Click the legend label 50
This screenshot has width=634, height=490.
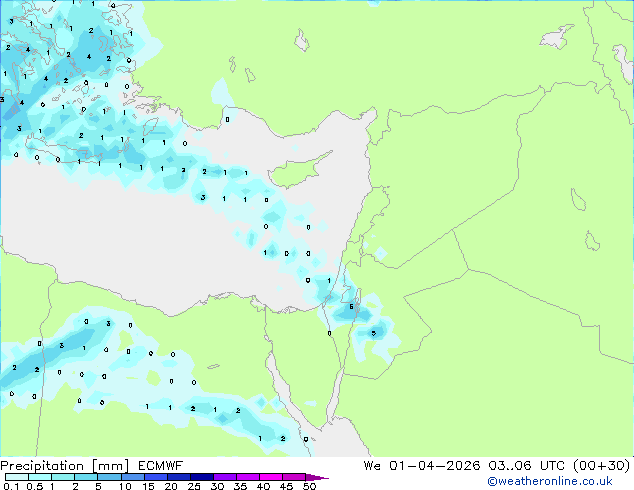tap(310, 486)
